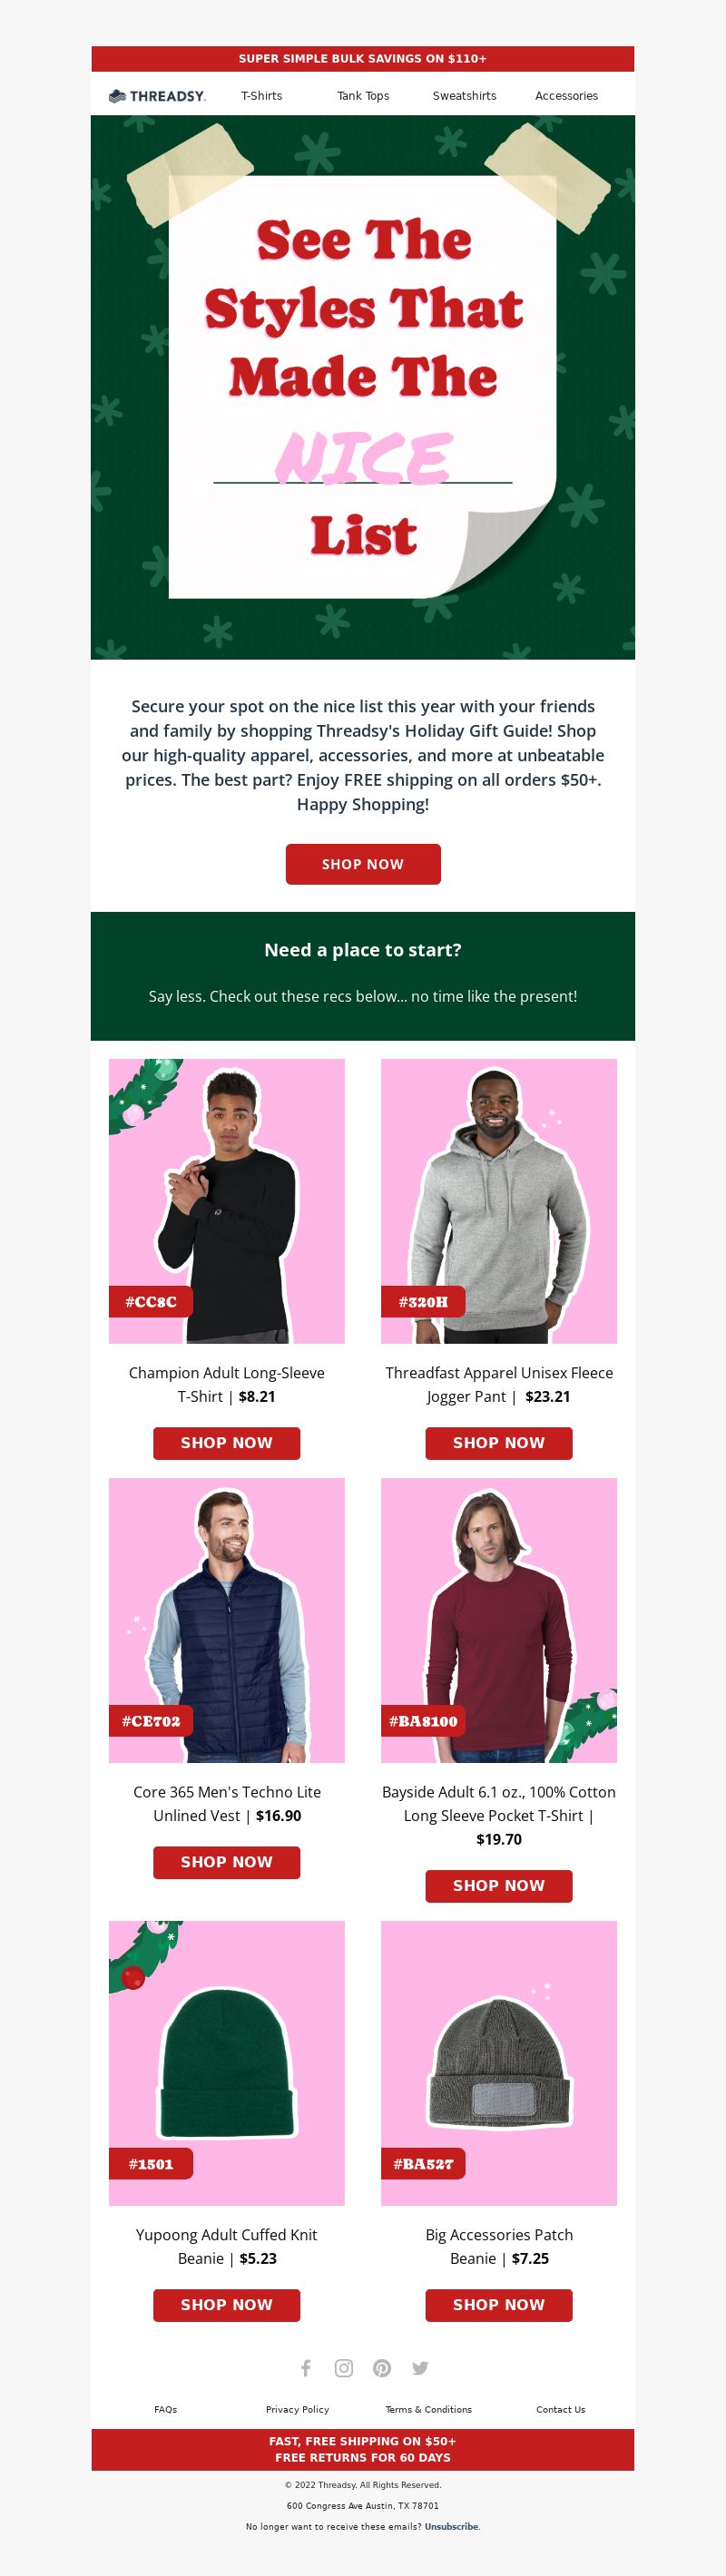Select Sweatshirts in navigation

pyautogui.click(x=464, y=96)
